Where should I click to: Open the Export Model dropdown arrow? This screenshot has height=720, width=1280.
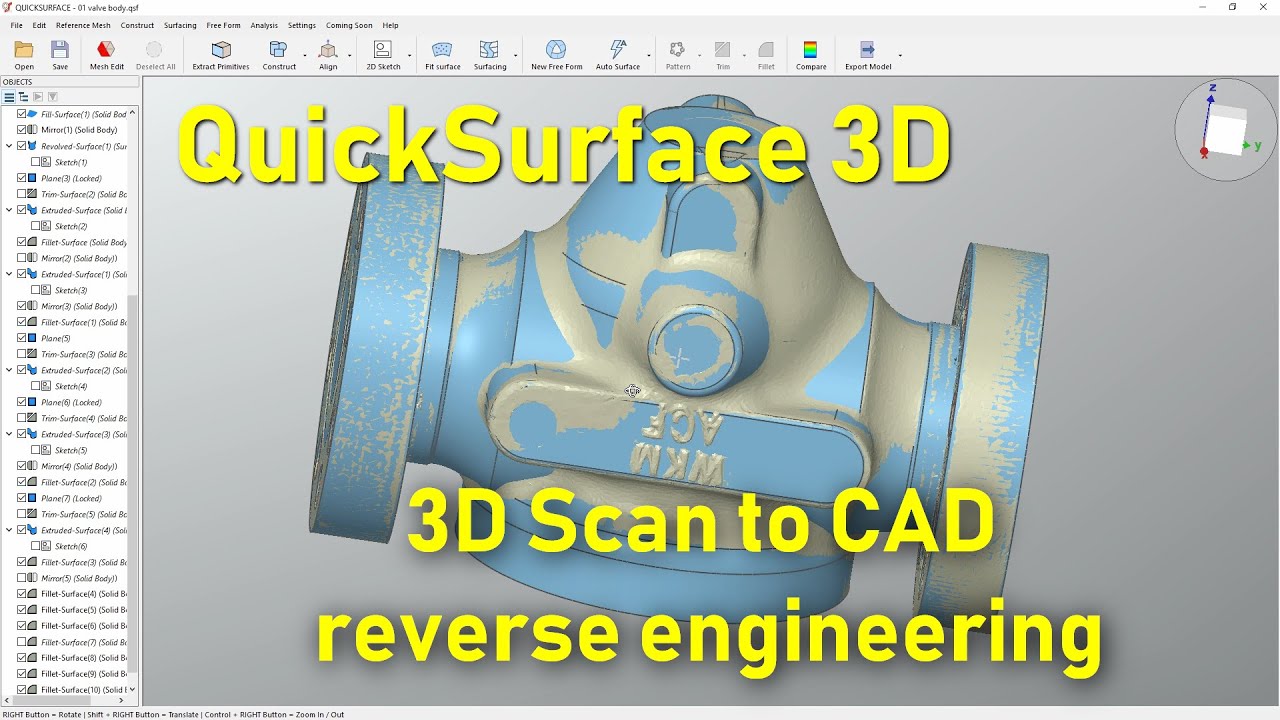[900, 56]
